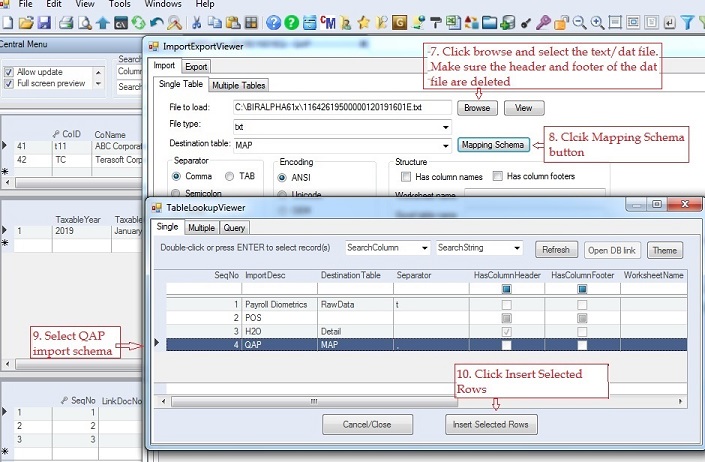Image resolution: width=705 pixels, height=462 pixels.
Task: Click the green refresh arrows icon
Action: click(138, 22)
